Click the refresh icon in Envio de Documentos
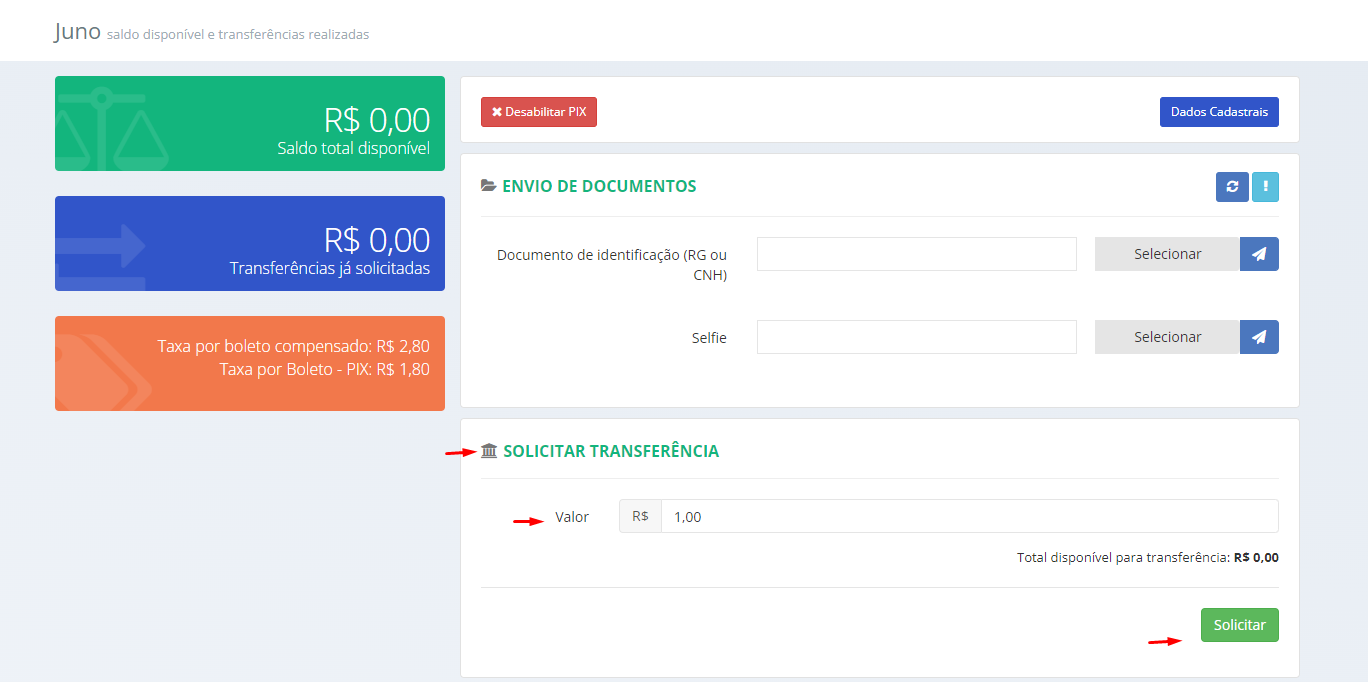The height and width of the screenshot is (682, 1368). tap(1232, 187)
